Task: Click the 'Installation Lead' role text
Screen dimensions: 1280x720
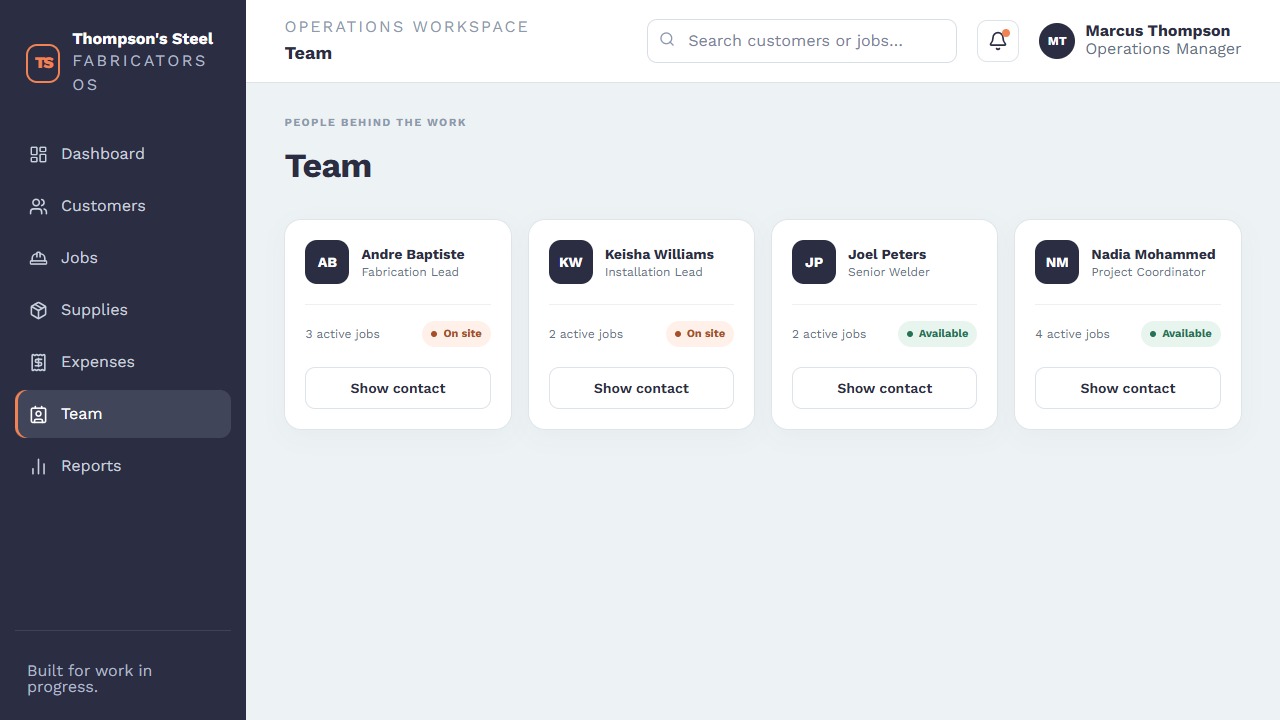Action: click(654, 272)
